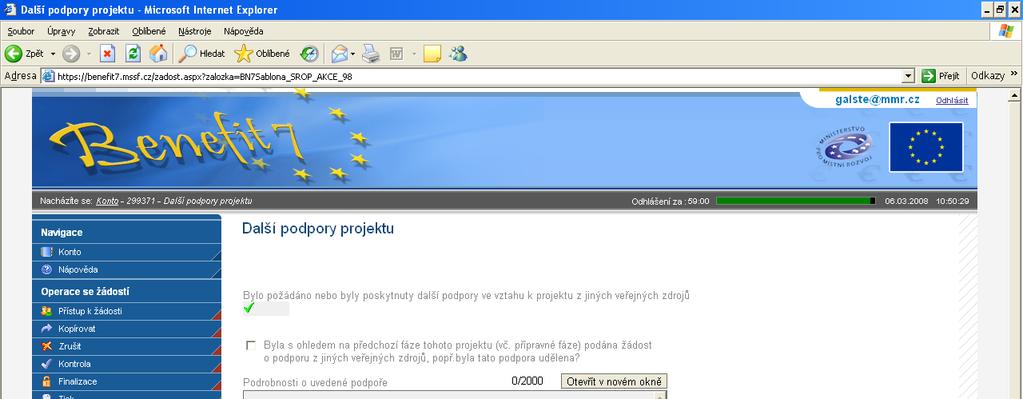1023x399 pixels.
Task: Click the green session timeout progress bar
Action: click(795, 201)
